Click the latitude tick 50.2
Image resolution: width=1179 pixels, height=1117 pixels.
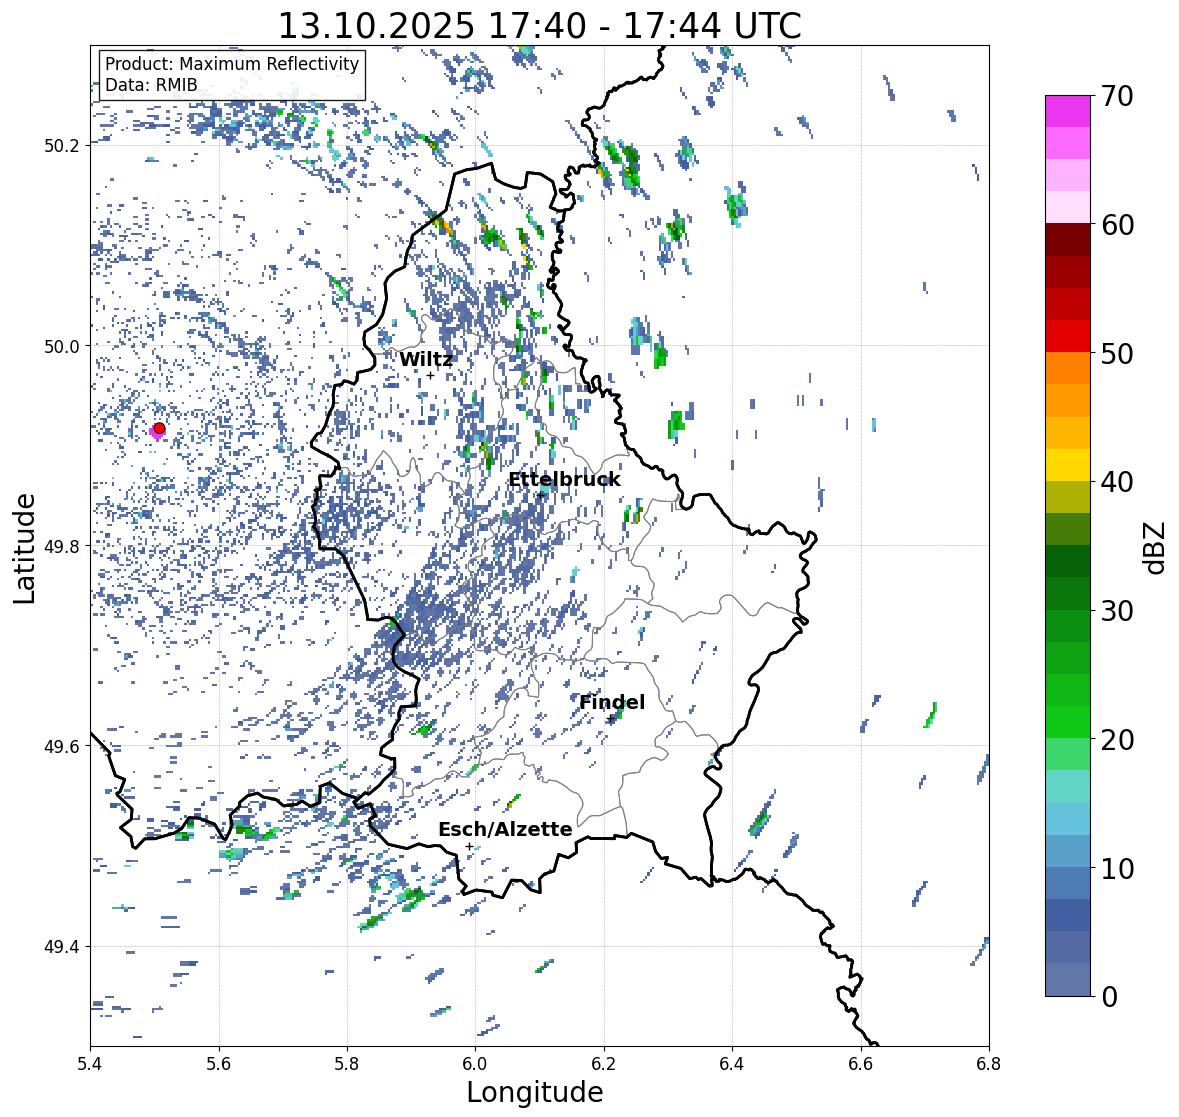pos(62,146)
